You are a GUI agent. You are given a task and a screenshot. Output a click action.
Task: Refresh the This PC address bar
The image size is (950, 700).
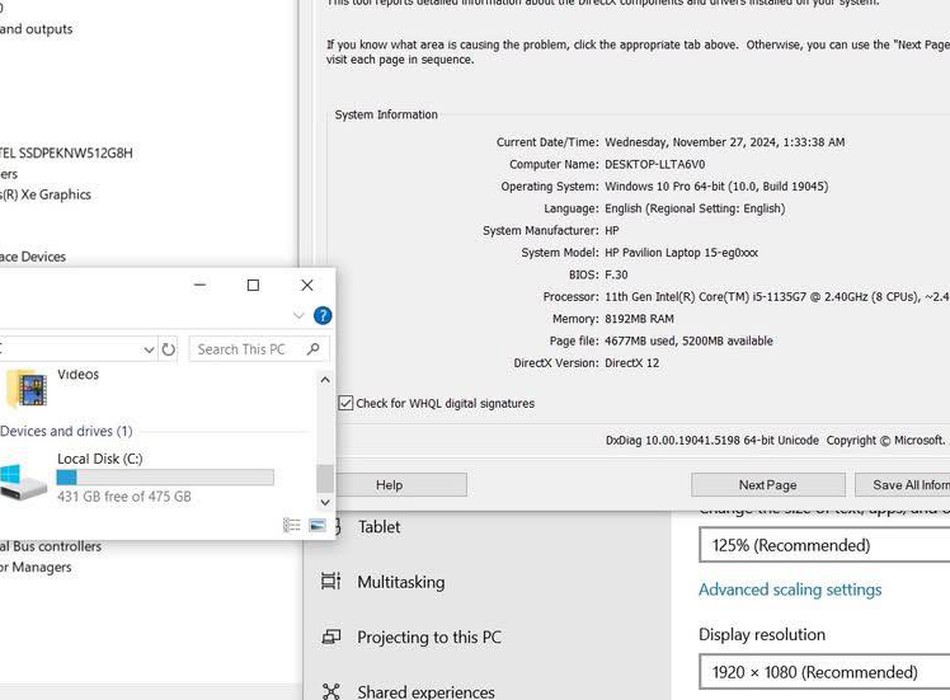tap(168, 349)
